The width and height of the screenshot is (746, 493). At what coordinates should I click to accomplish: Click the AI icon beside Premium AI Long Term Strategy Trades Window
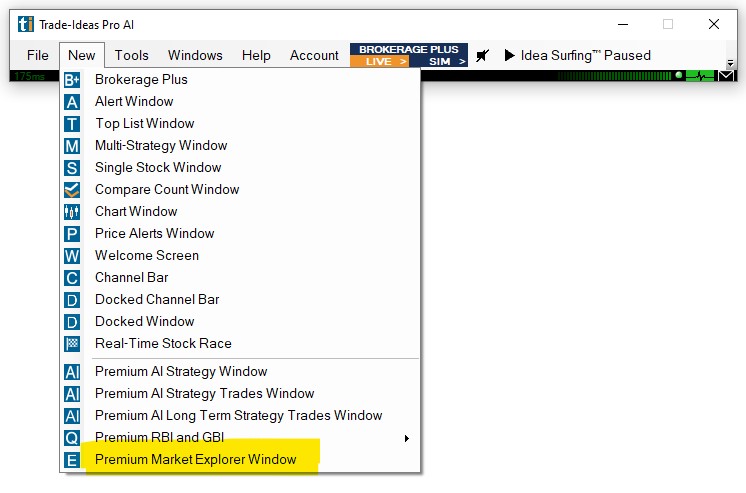click(x=72, y=415)
